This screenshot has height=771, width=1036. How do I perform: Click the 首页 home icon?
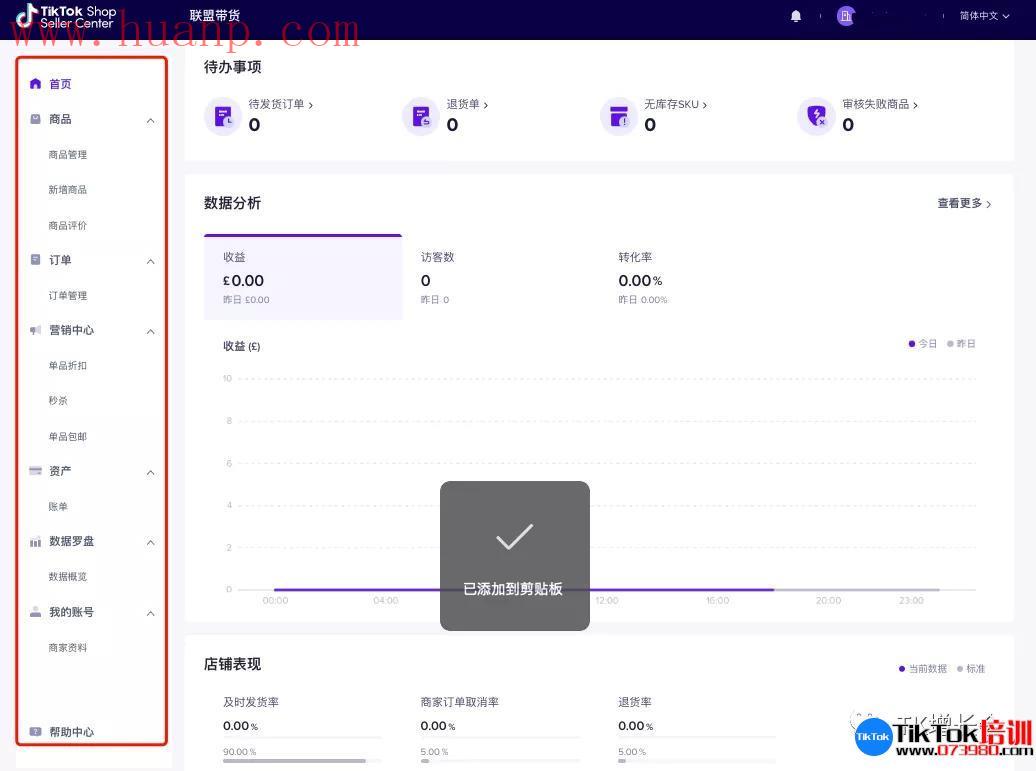coord(36,83)
